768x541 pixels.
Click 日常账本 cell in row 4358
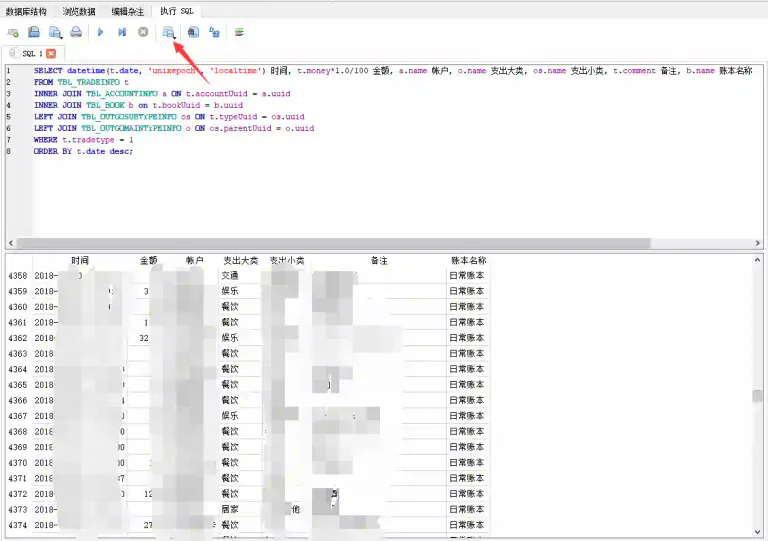(467, 276)
